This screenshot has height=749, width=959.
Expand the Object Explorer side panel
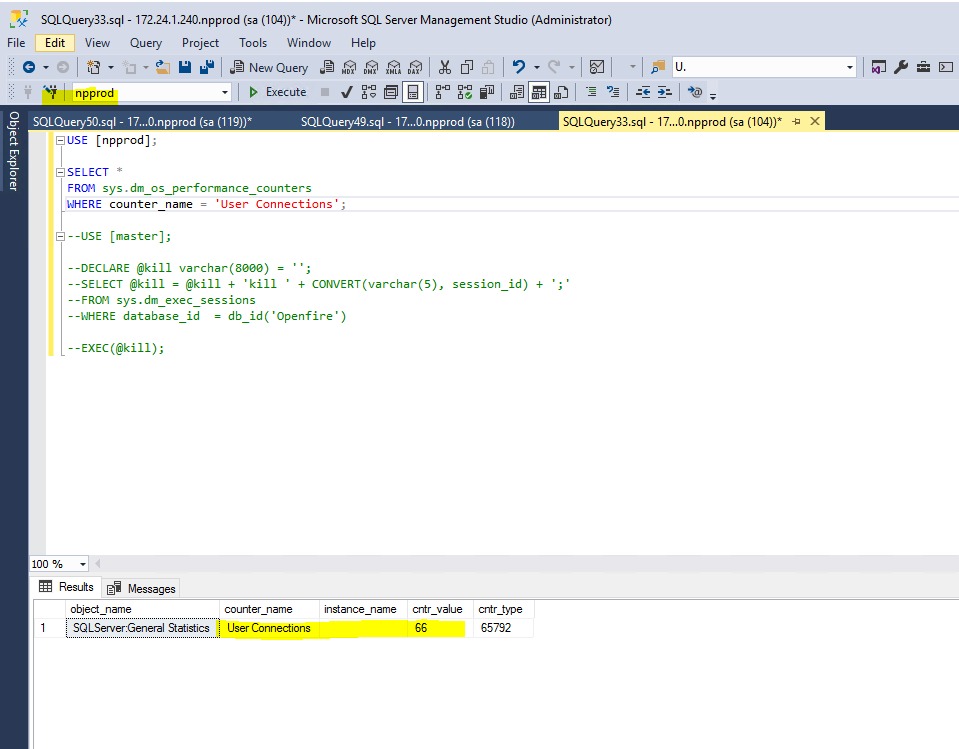13,151
